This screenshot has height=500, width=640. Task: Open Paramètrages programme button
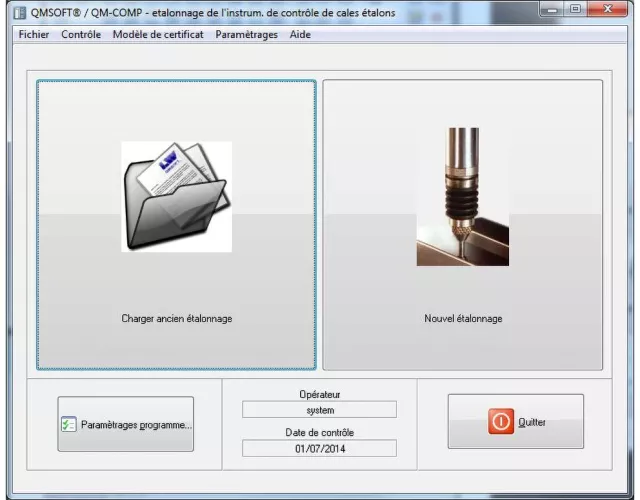tap(126, 424)
